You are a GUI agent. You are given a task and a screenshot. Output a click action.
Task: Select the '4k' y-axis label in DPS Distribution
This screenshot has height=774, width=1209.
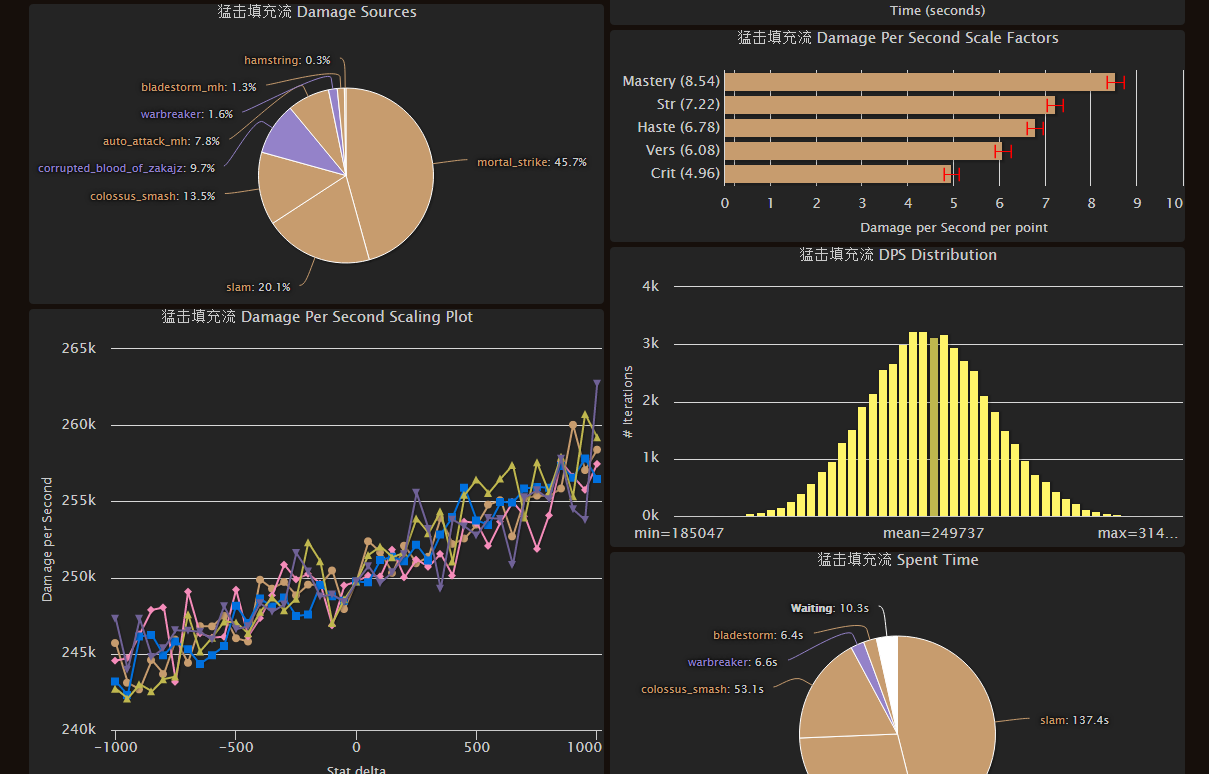[x=650, y=286]
